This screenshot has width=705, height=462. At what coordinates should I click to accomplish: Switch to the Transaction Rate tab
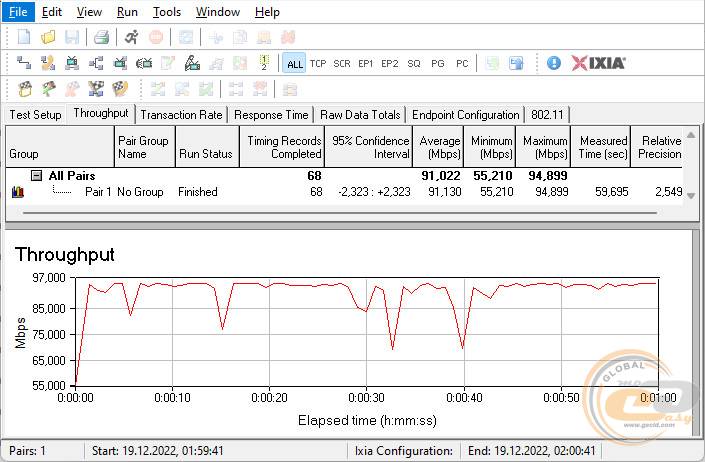tap(181, 115)
